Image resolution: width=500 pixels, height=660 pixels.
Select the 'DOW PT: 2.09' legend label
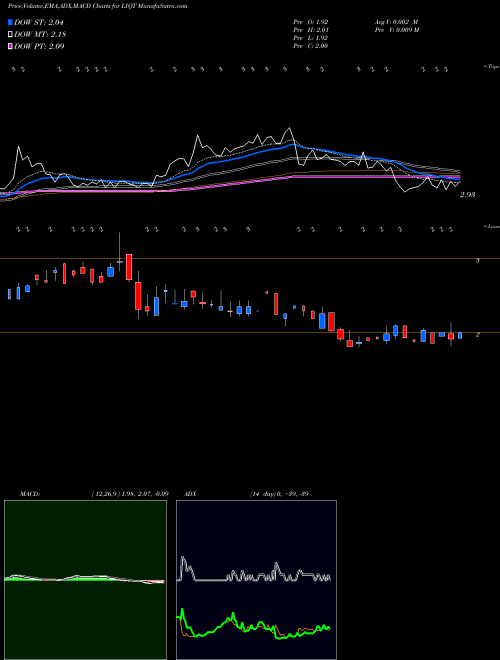(x=39, y=46)
